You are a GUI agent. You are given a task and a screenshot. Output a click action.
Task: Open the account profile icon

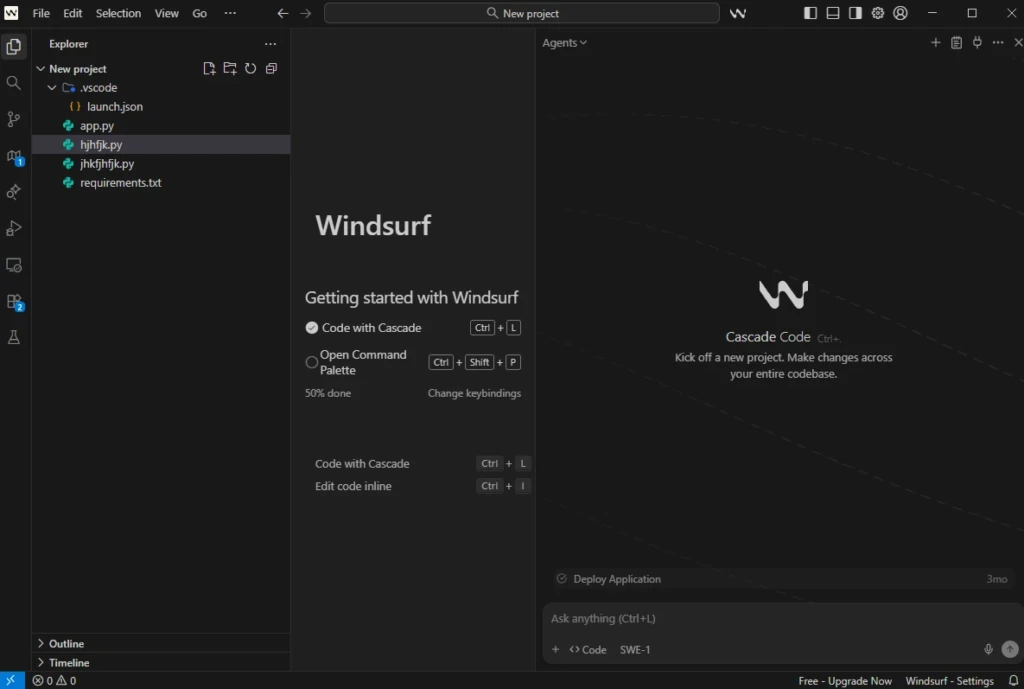pyautogui.click(x=901, y=13)
